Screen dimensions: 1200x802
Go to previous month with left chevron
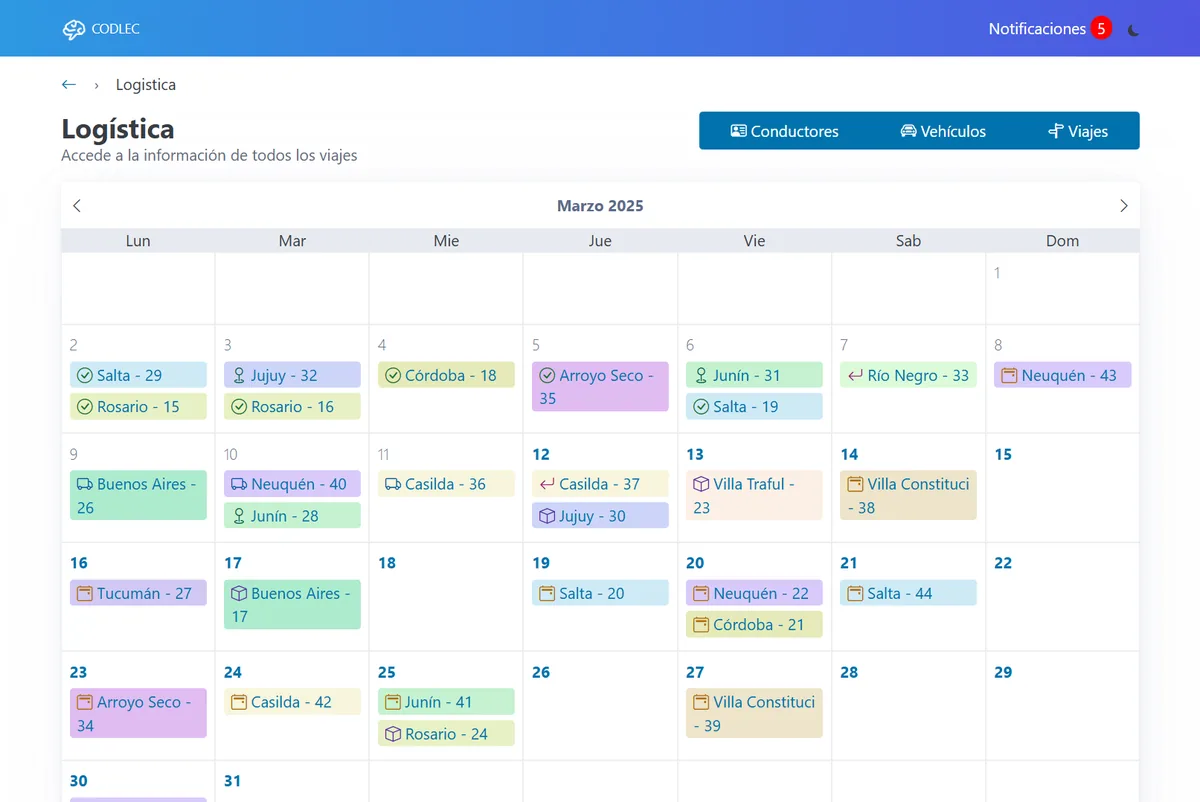pos(77,206)
